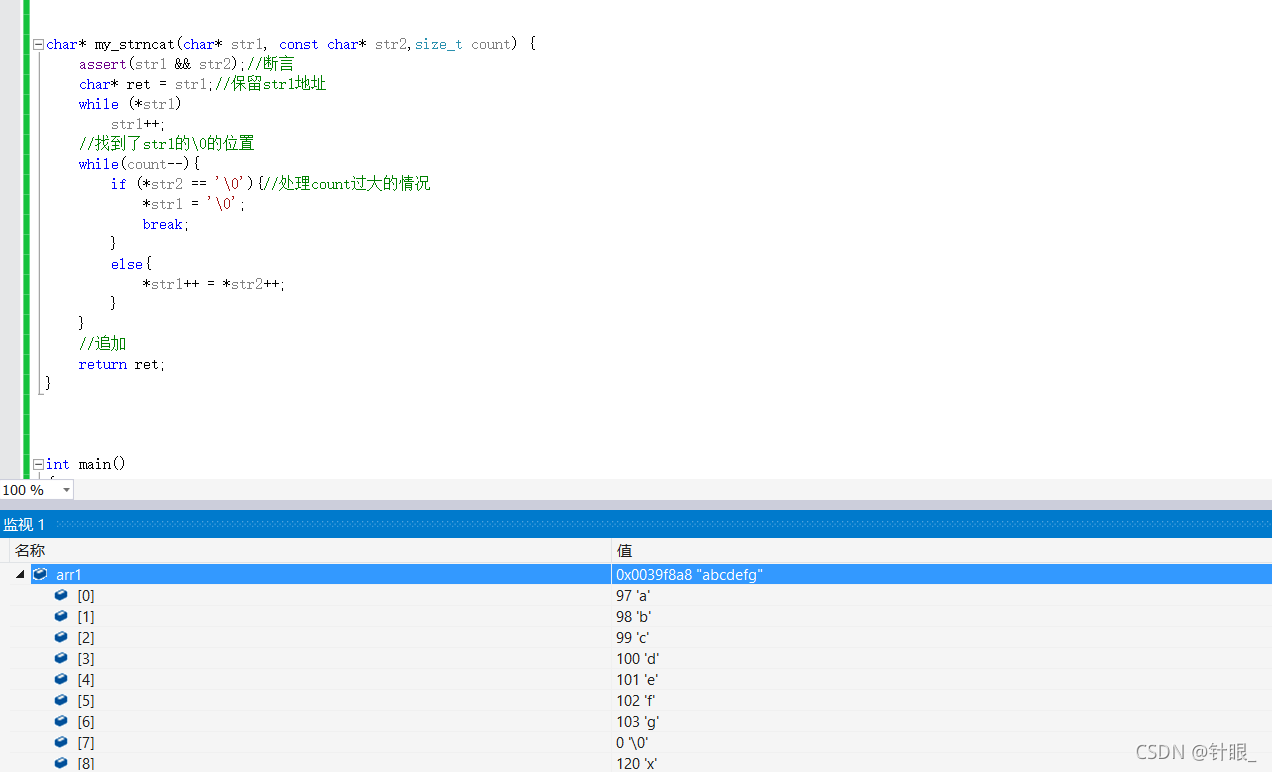Click the value 98 'b'
Viewport: 1272px width, 772px height.
[x=634, y=616]
